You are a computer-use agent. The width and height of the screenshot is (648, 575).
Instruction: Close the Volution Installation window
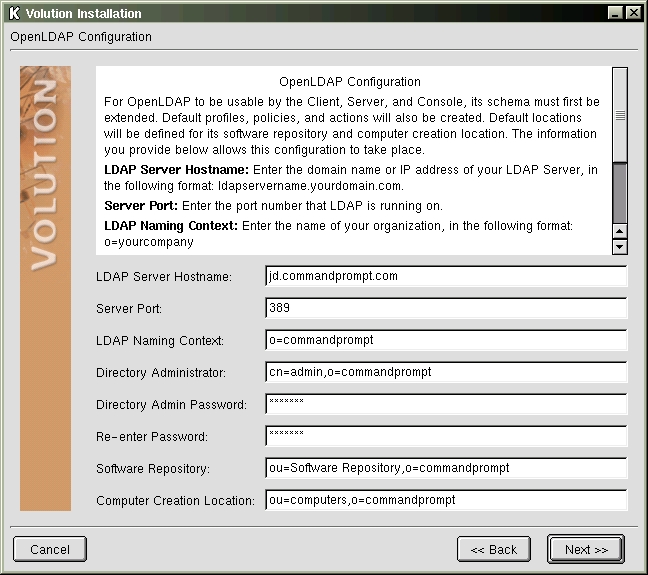(x=635, y=13)
